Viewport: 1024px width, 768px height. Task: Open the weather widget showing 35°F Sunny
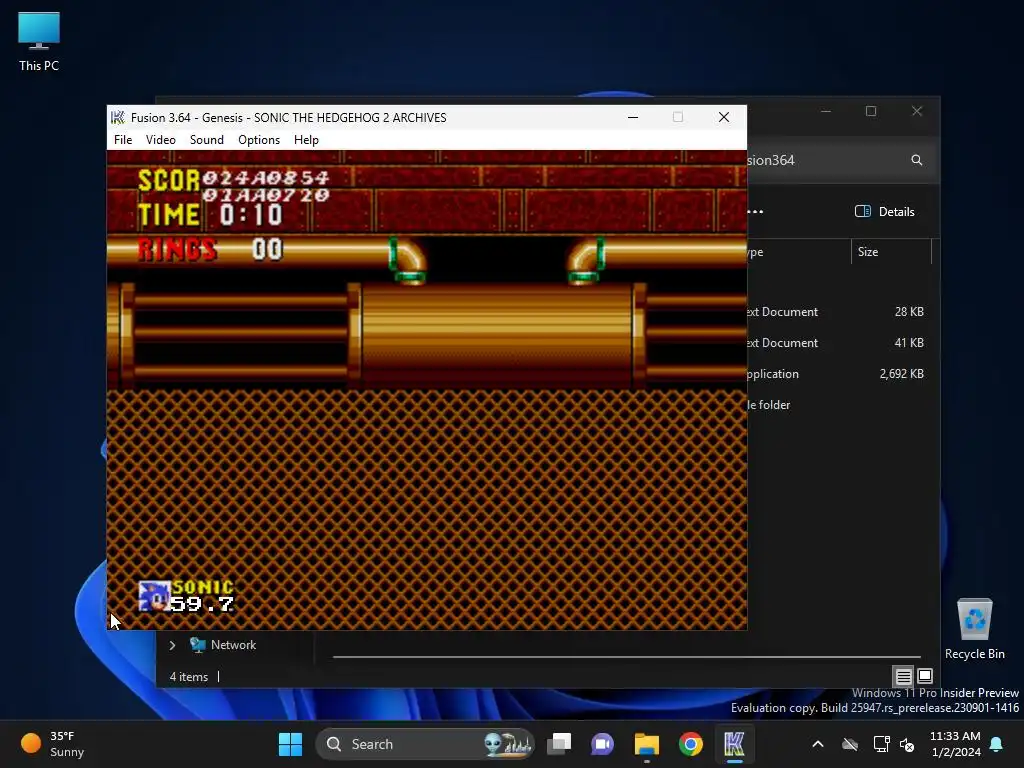tap(52, 744)
